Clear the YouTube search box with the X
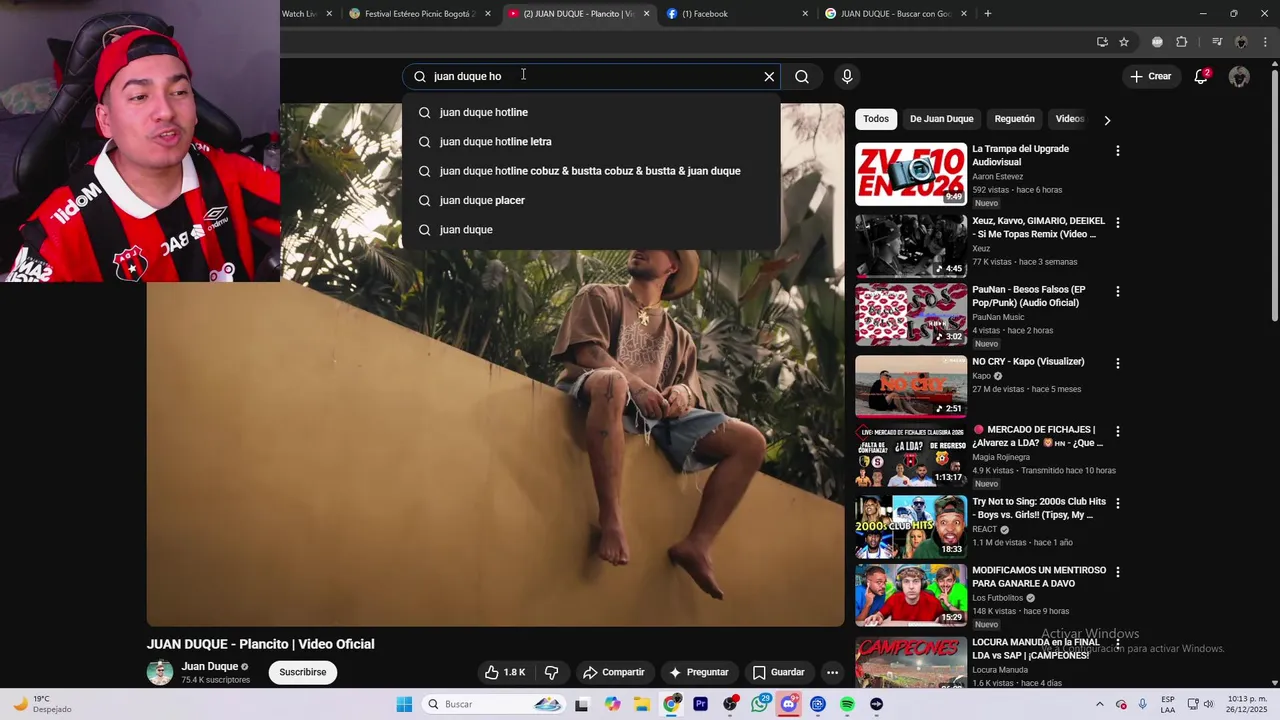Image resolution: width=1280 pixels, height=720 pixels. click(769, 76)
